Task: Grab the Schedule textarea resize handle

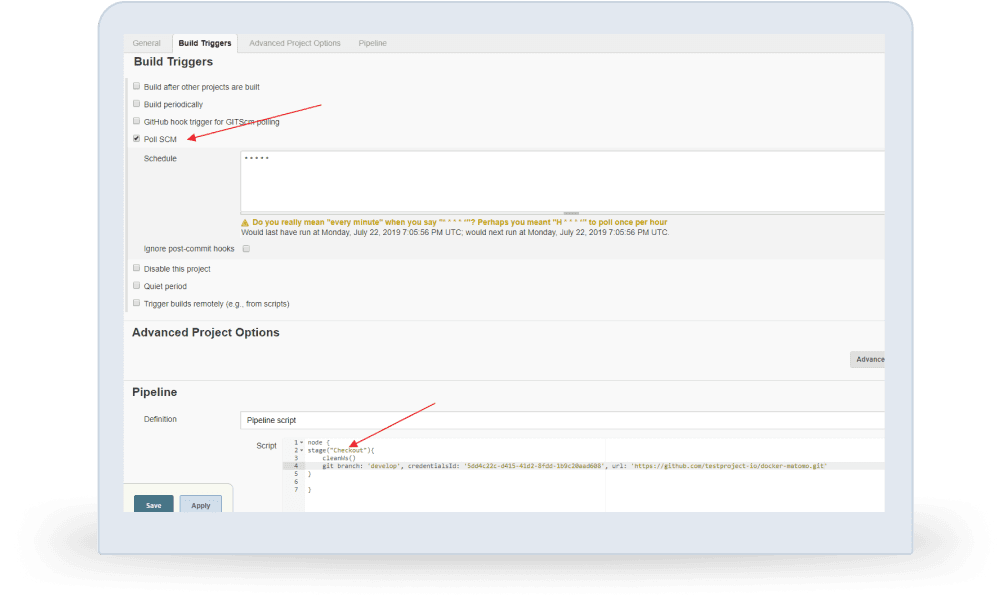Action: click(571, 213)
